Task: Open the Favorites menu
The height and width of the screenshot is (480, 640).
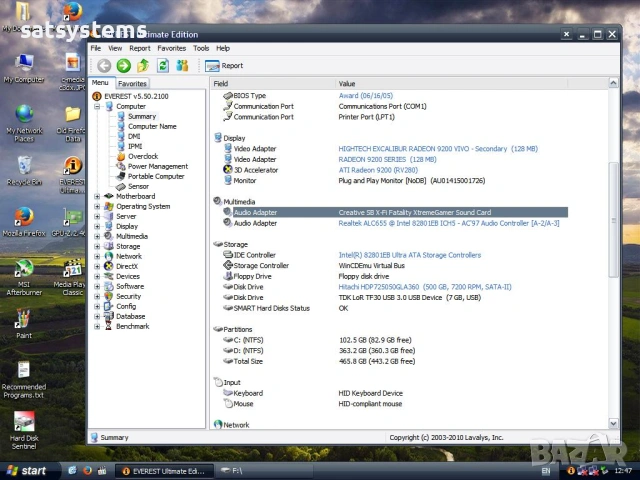Action: pyautogui.click(x=171, y=48)
